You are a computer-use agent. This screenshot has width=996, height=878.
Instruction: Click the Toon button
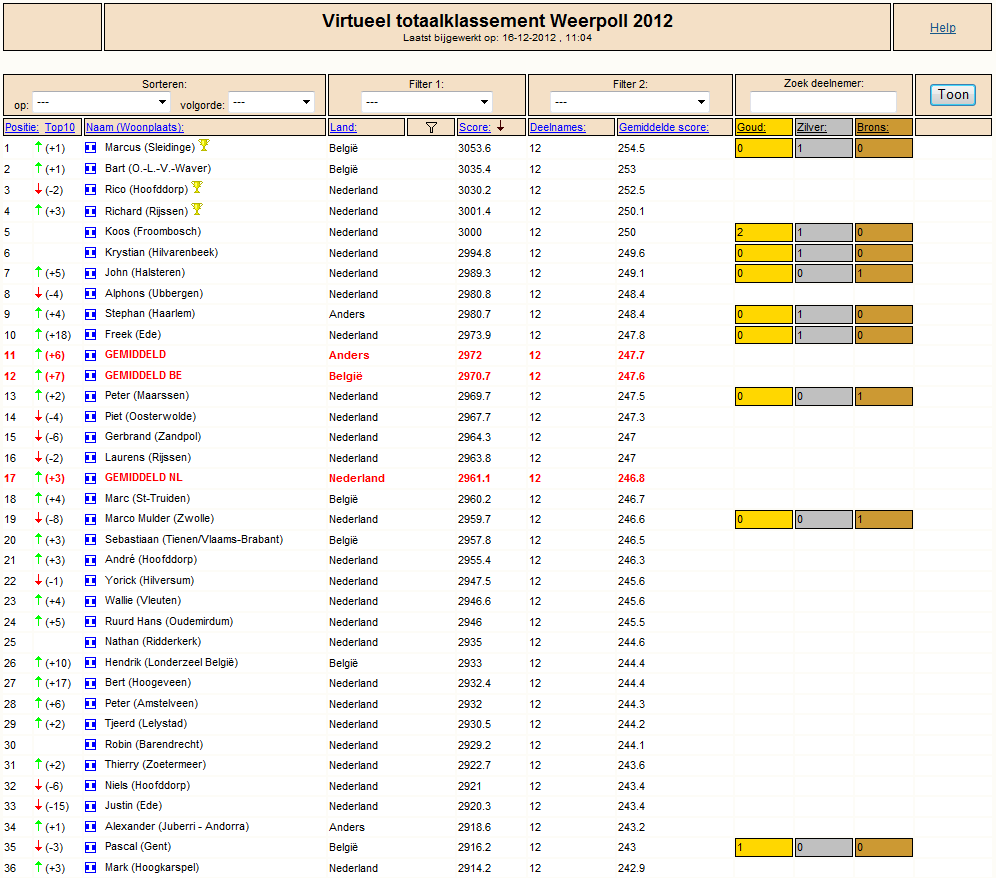tap(953, 95)
